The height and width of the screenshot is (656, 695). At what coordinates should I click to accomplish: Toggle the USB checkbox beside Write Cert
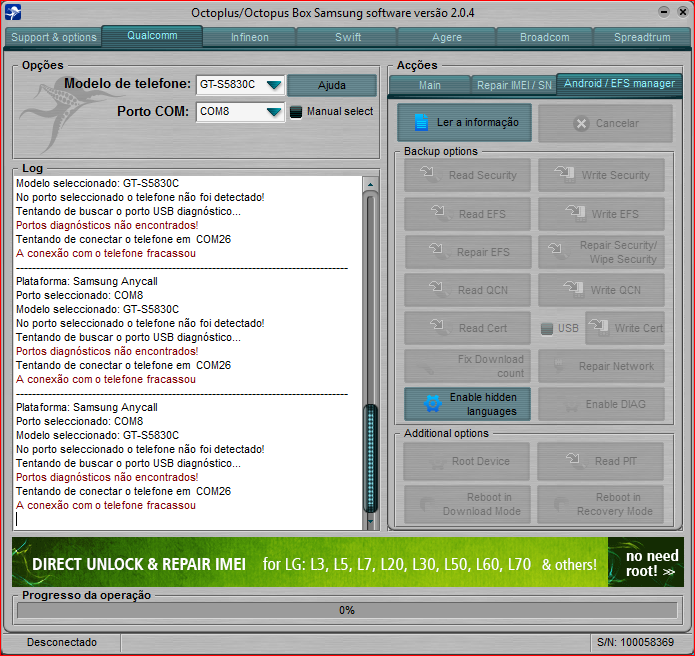pos(547,328)
